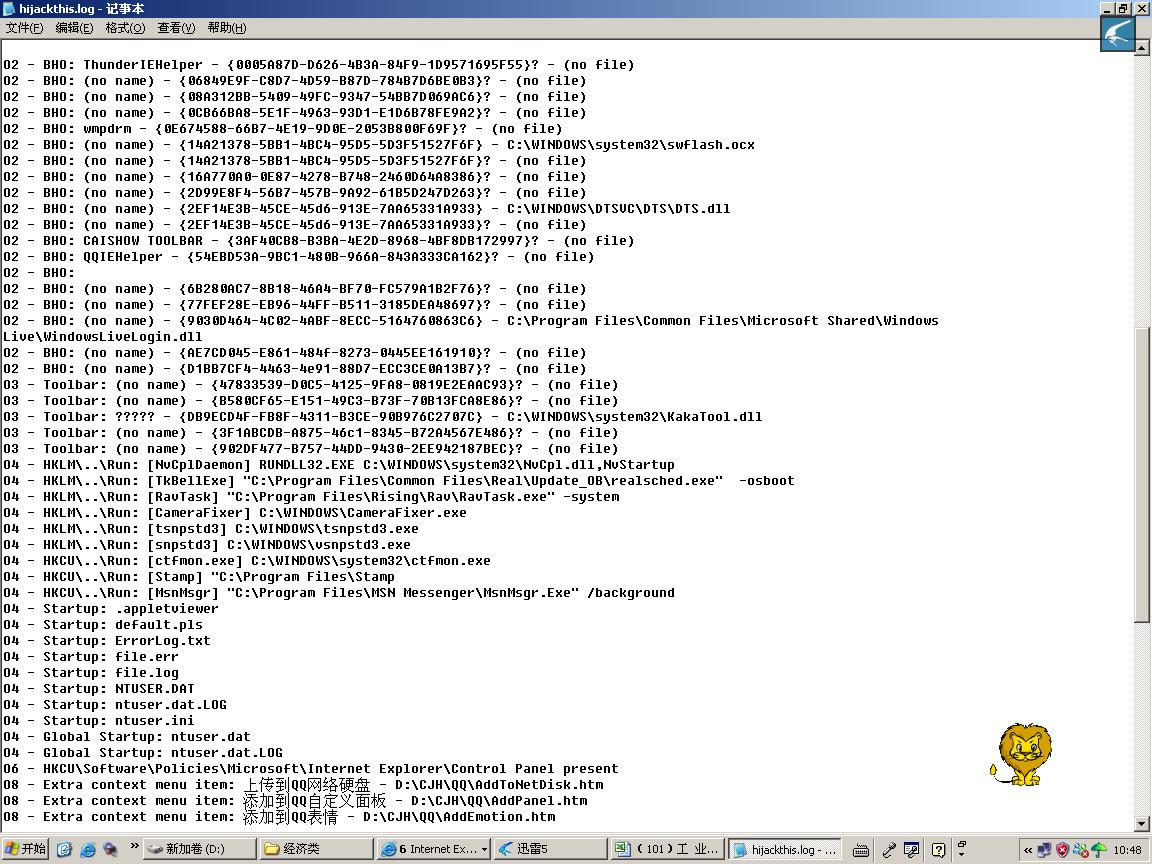
Task: Expand the Quick Launch overflow chevron
Action: tap(134, 846)
